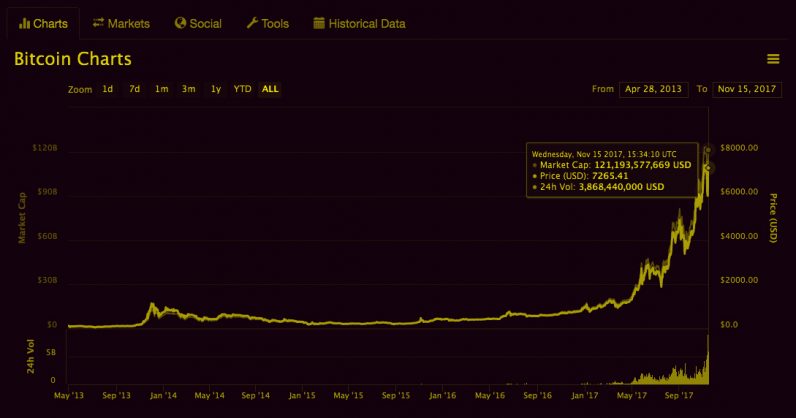Set chart zoom to 7d
The image size is (796, 418).
pos(134,89)
